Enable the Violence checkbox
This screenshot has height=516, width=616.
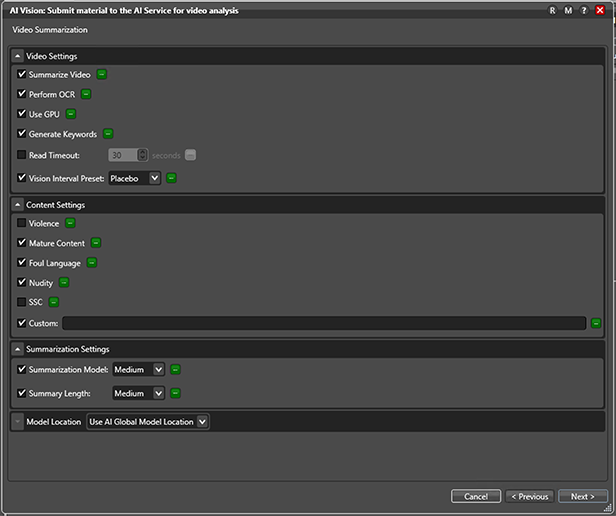coord(22,223)
